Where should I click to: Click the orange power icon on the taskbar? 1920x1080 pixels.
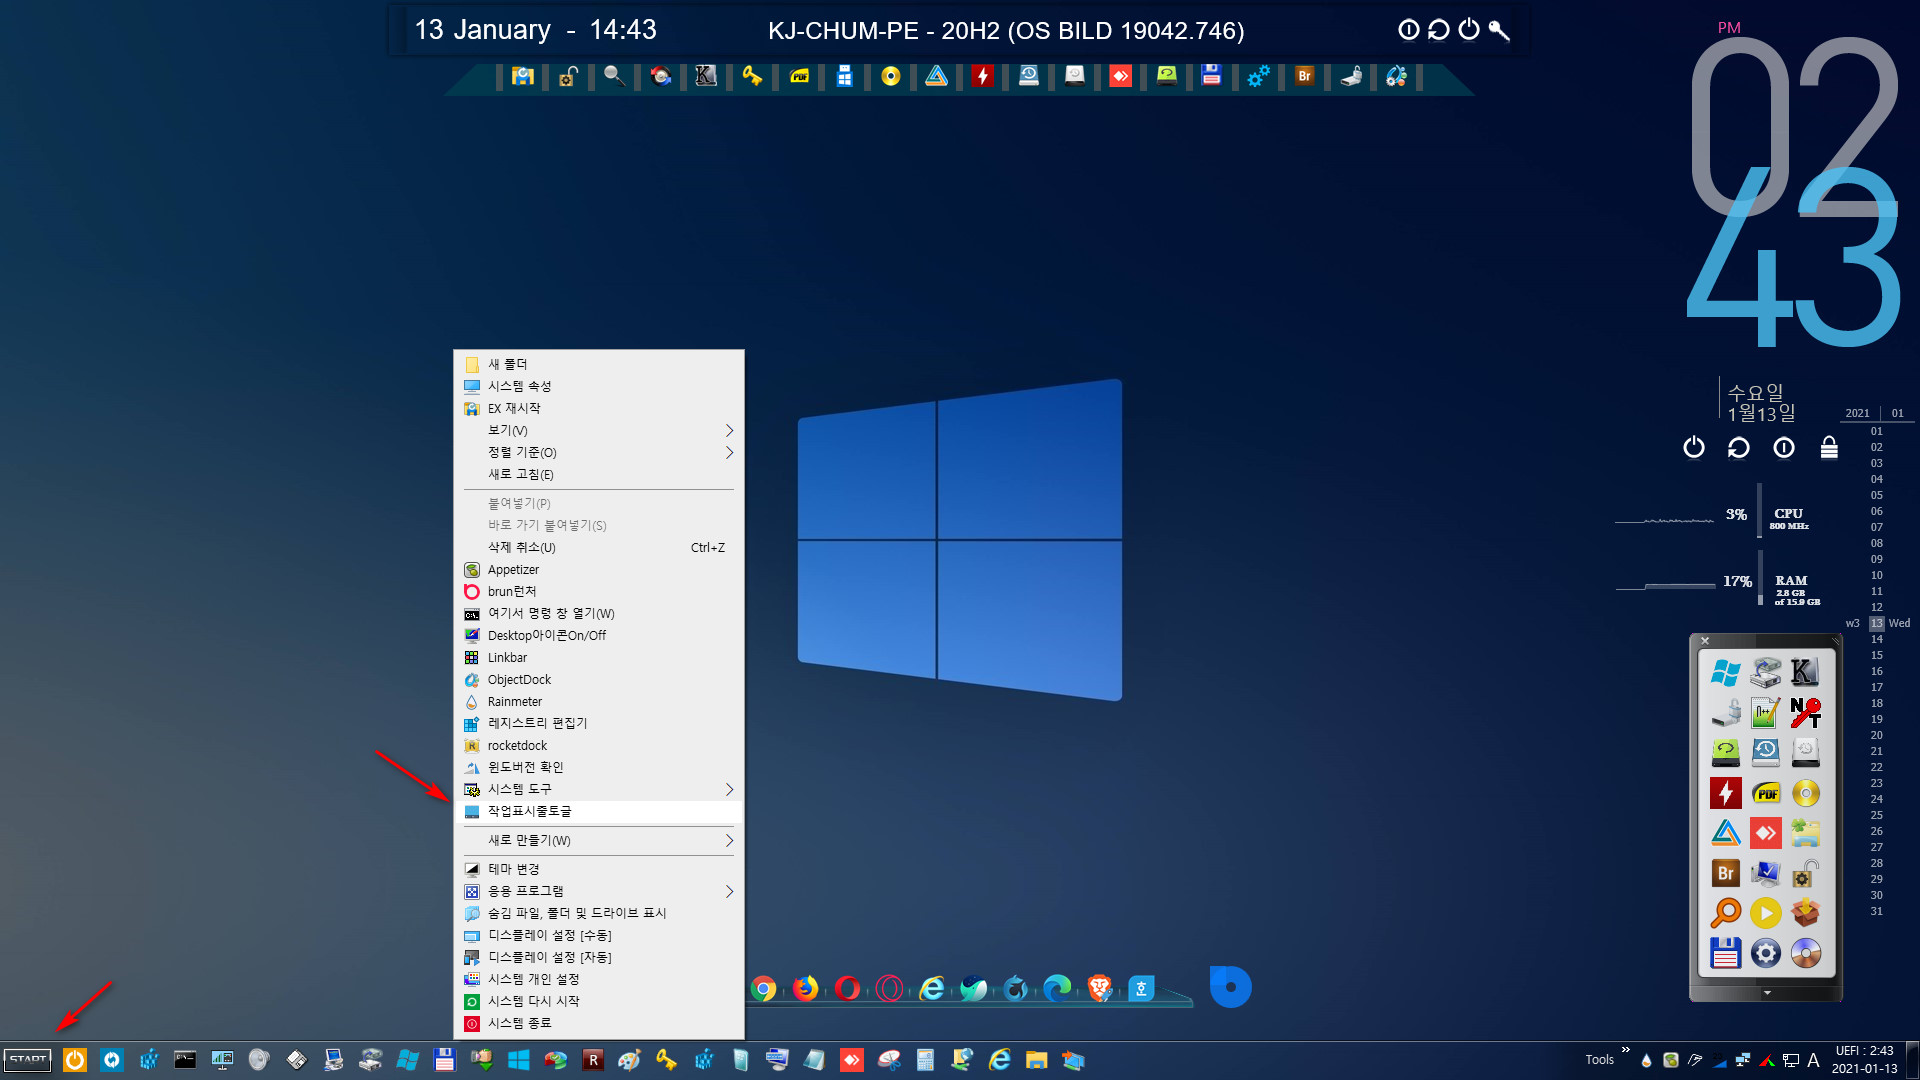(75, 1060)
